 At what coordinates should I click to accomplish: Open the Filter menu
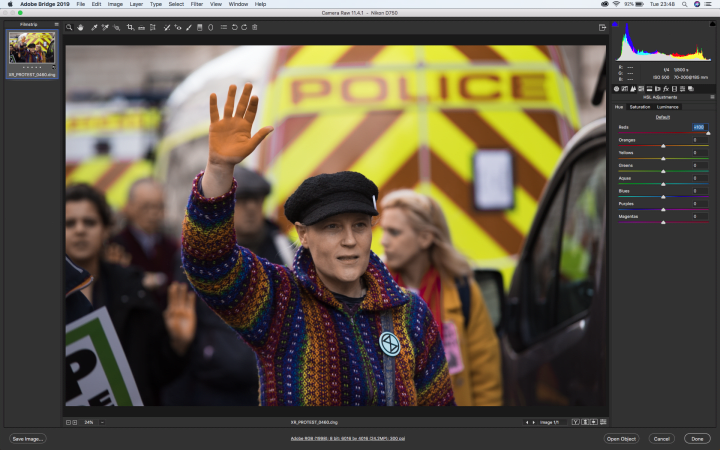(x=197, y=4)
